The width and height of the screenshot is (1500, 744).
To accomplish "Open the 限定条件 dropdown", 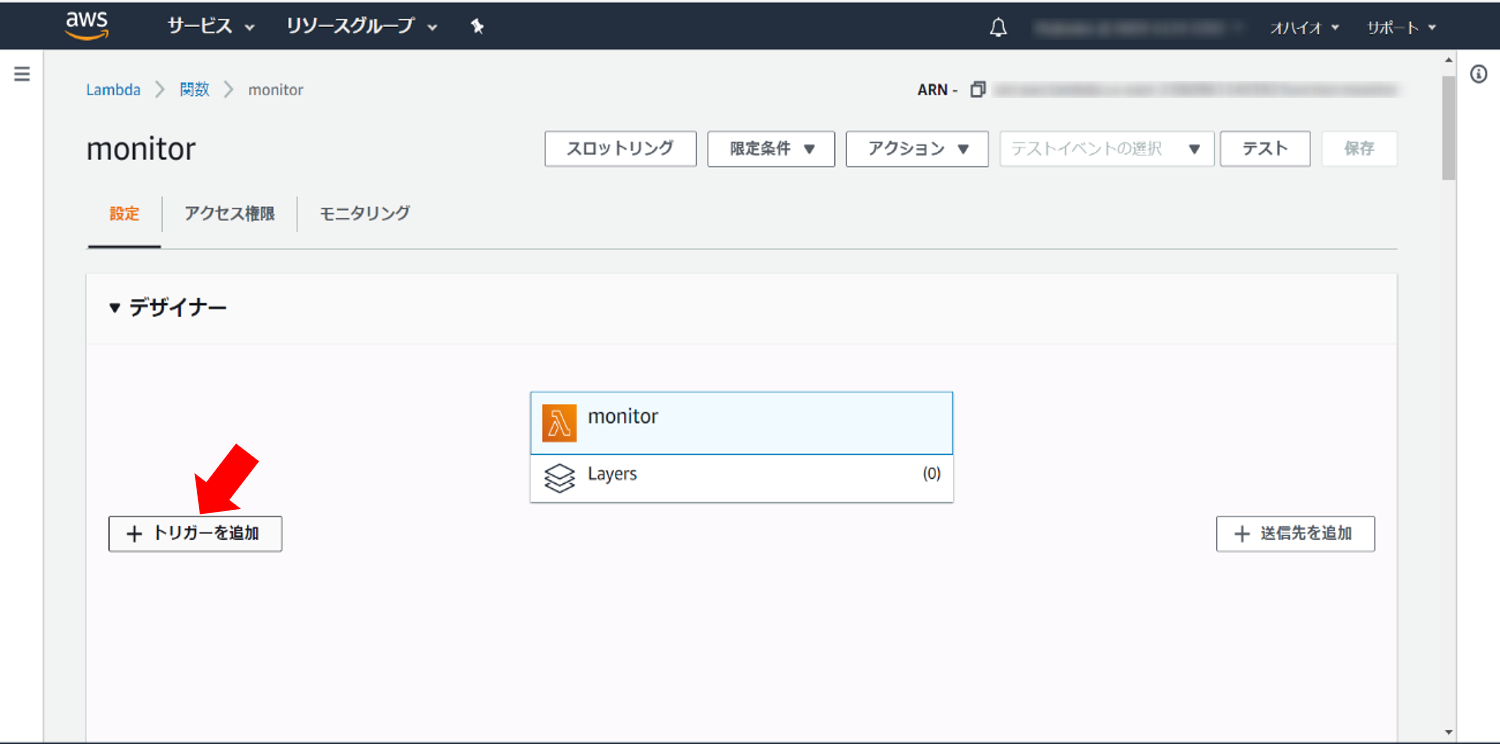I will coord(771,149).
